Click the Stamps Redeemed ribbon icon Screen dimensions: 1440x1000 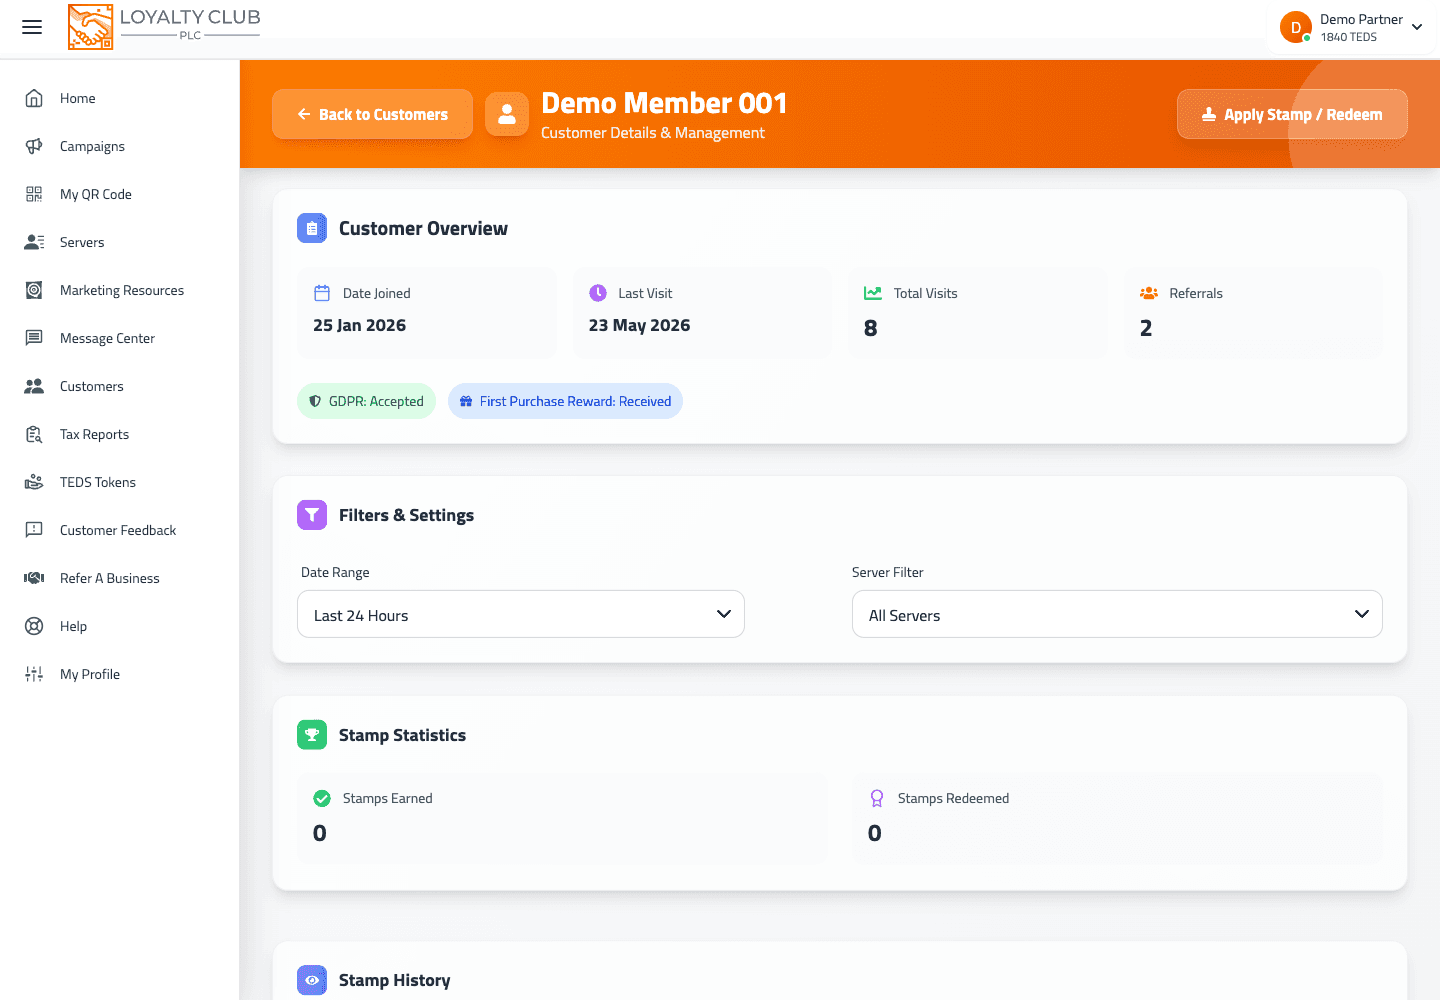tap(877, 798)
